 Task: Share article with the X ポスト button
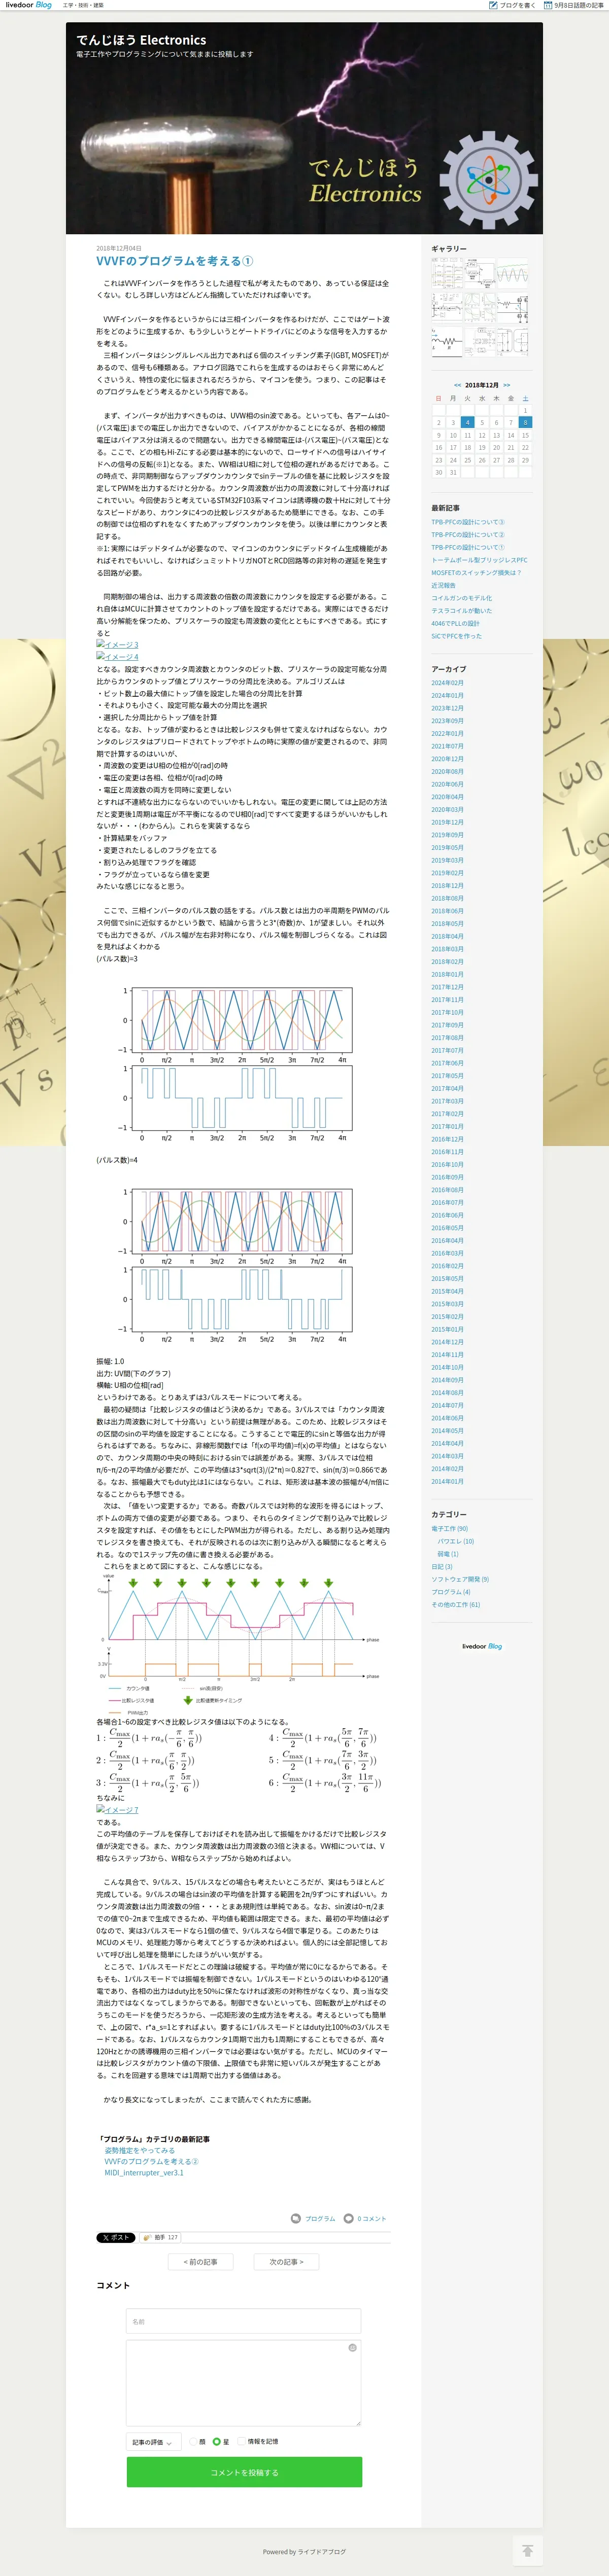[116, 2238]
